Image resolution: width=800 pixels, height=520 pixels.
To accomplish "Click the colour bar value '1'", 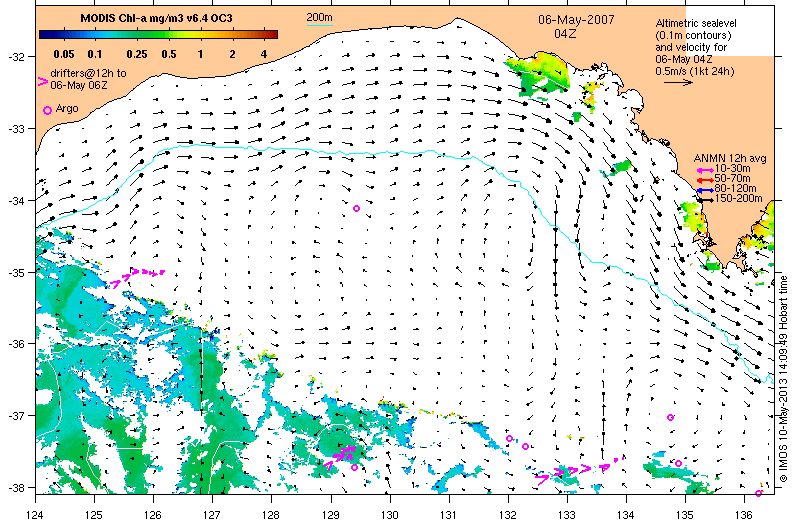I will pyautogui.click(x=201, y=54).
